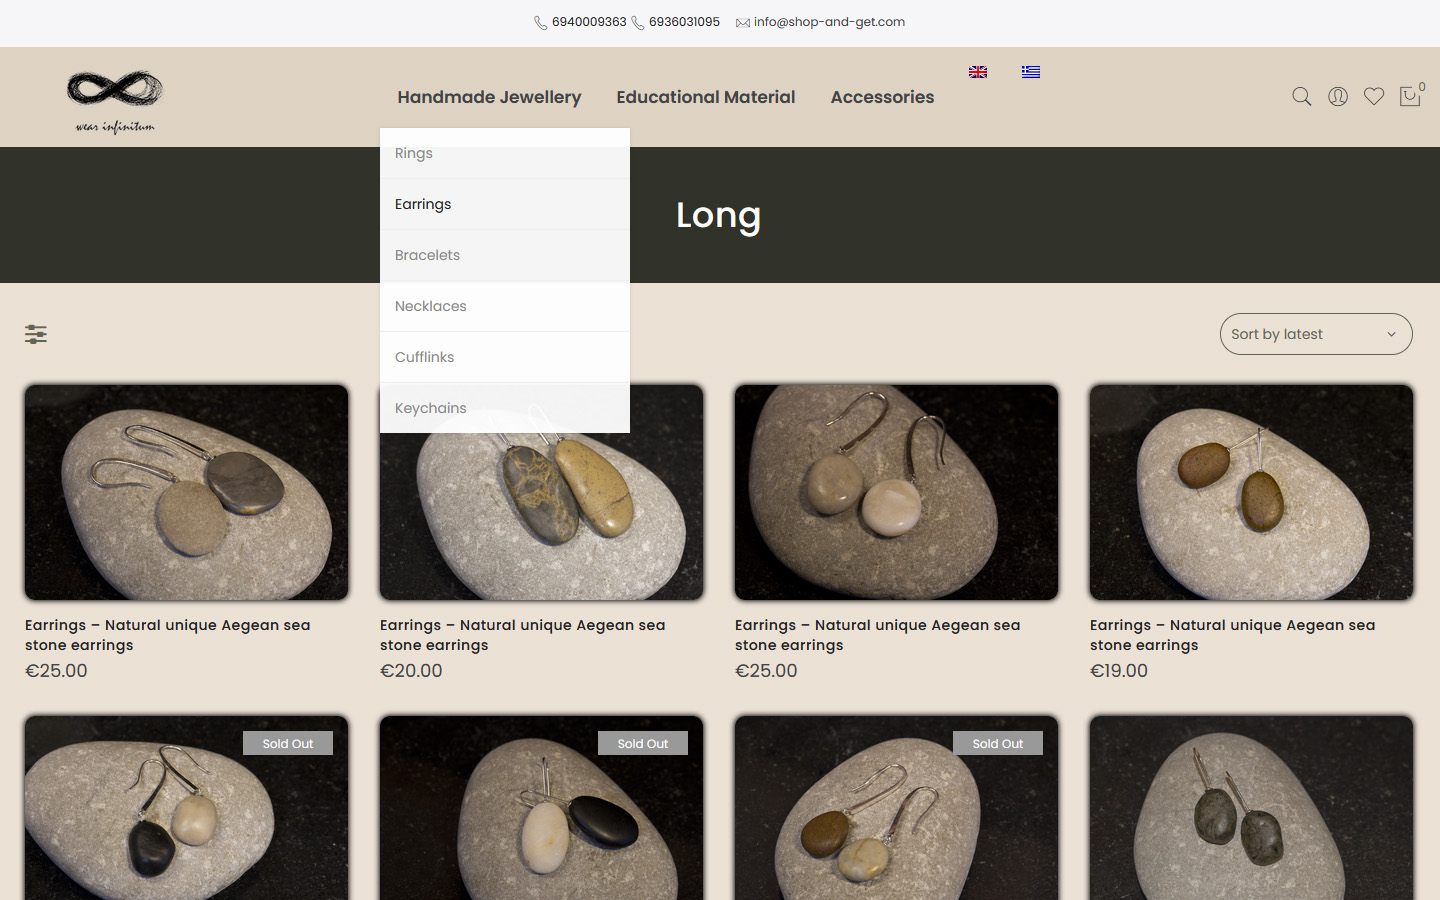Select Keychains in the dropdown menu

click(505, 408)
